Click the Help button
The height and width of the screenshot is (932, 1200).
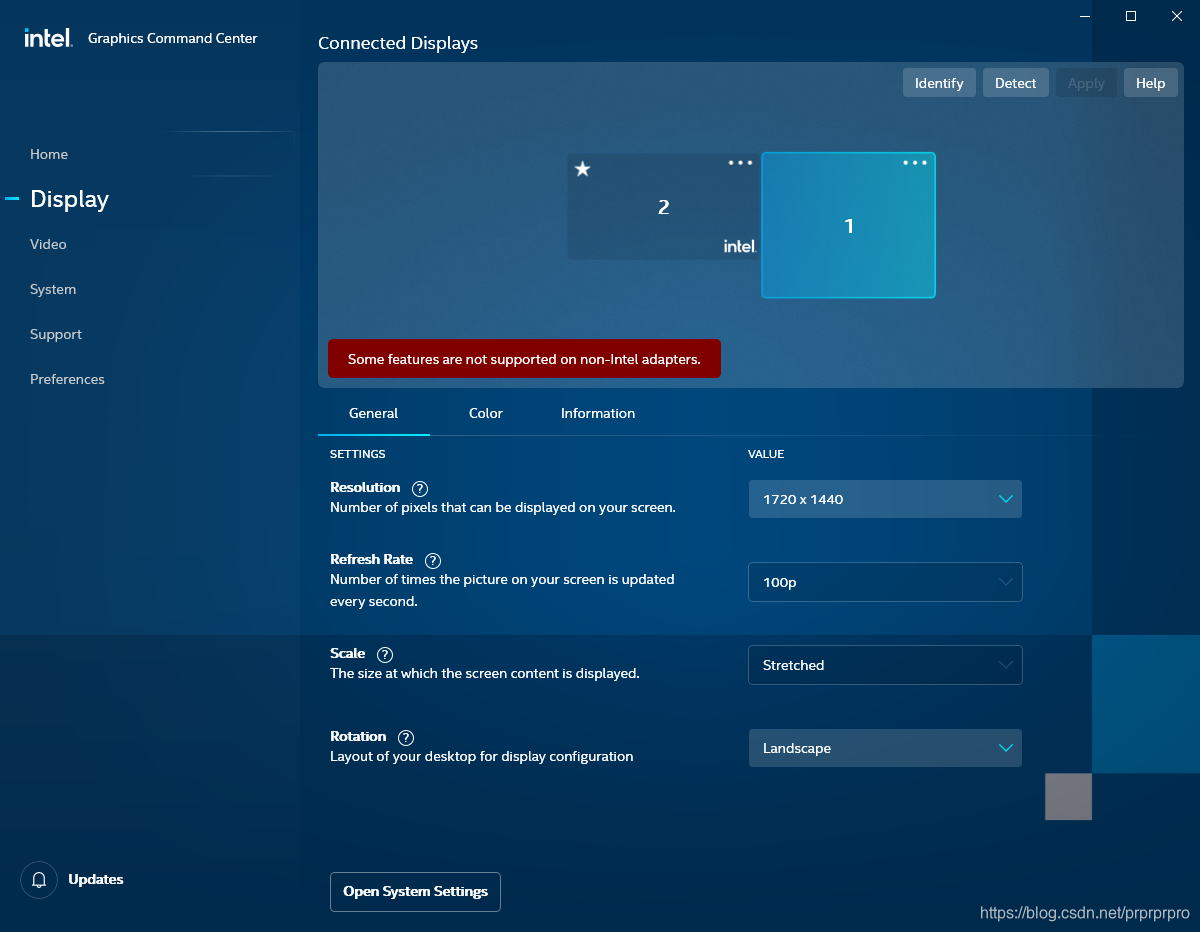coord(1150,83)
